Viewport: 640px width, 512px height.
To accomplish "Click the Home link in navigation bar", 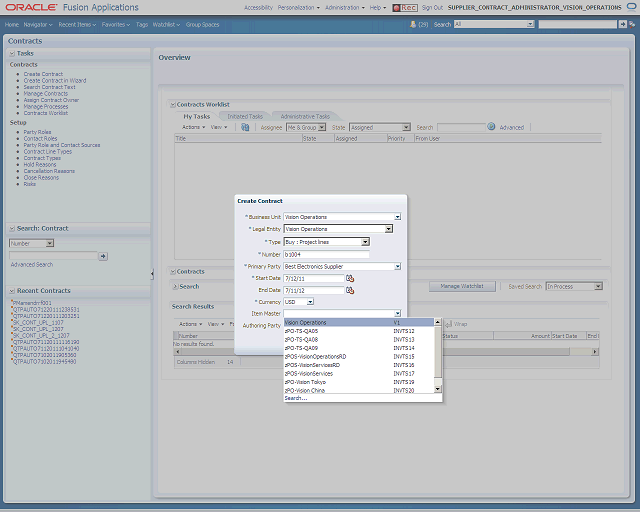I will click(x=12, y=24).
